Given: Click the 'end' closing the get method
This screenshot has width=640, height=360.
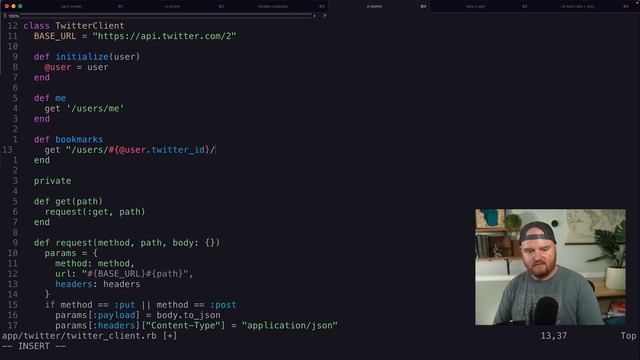Looking at the screenshot, I should tap(42, 222).
